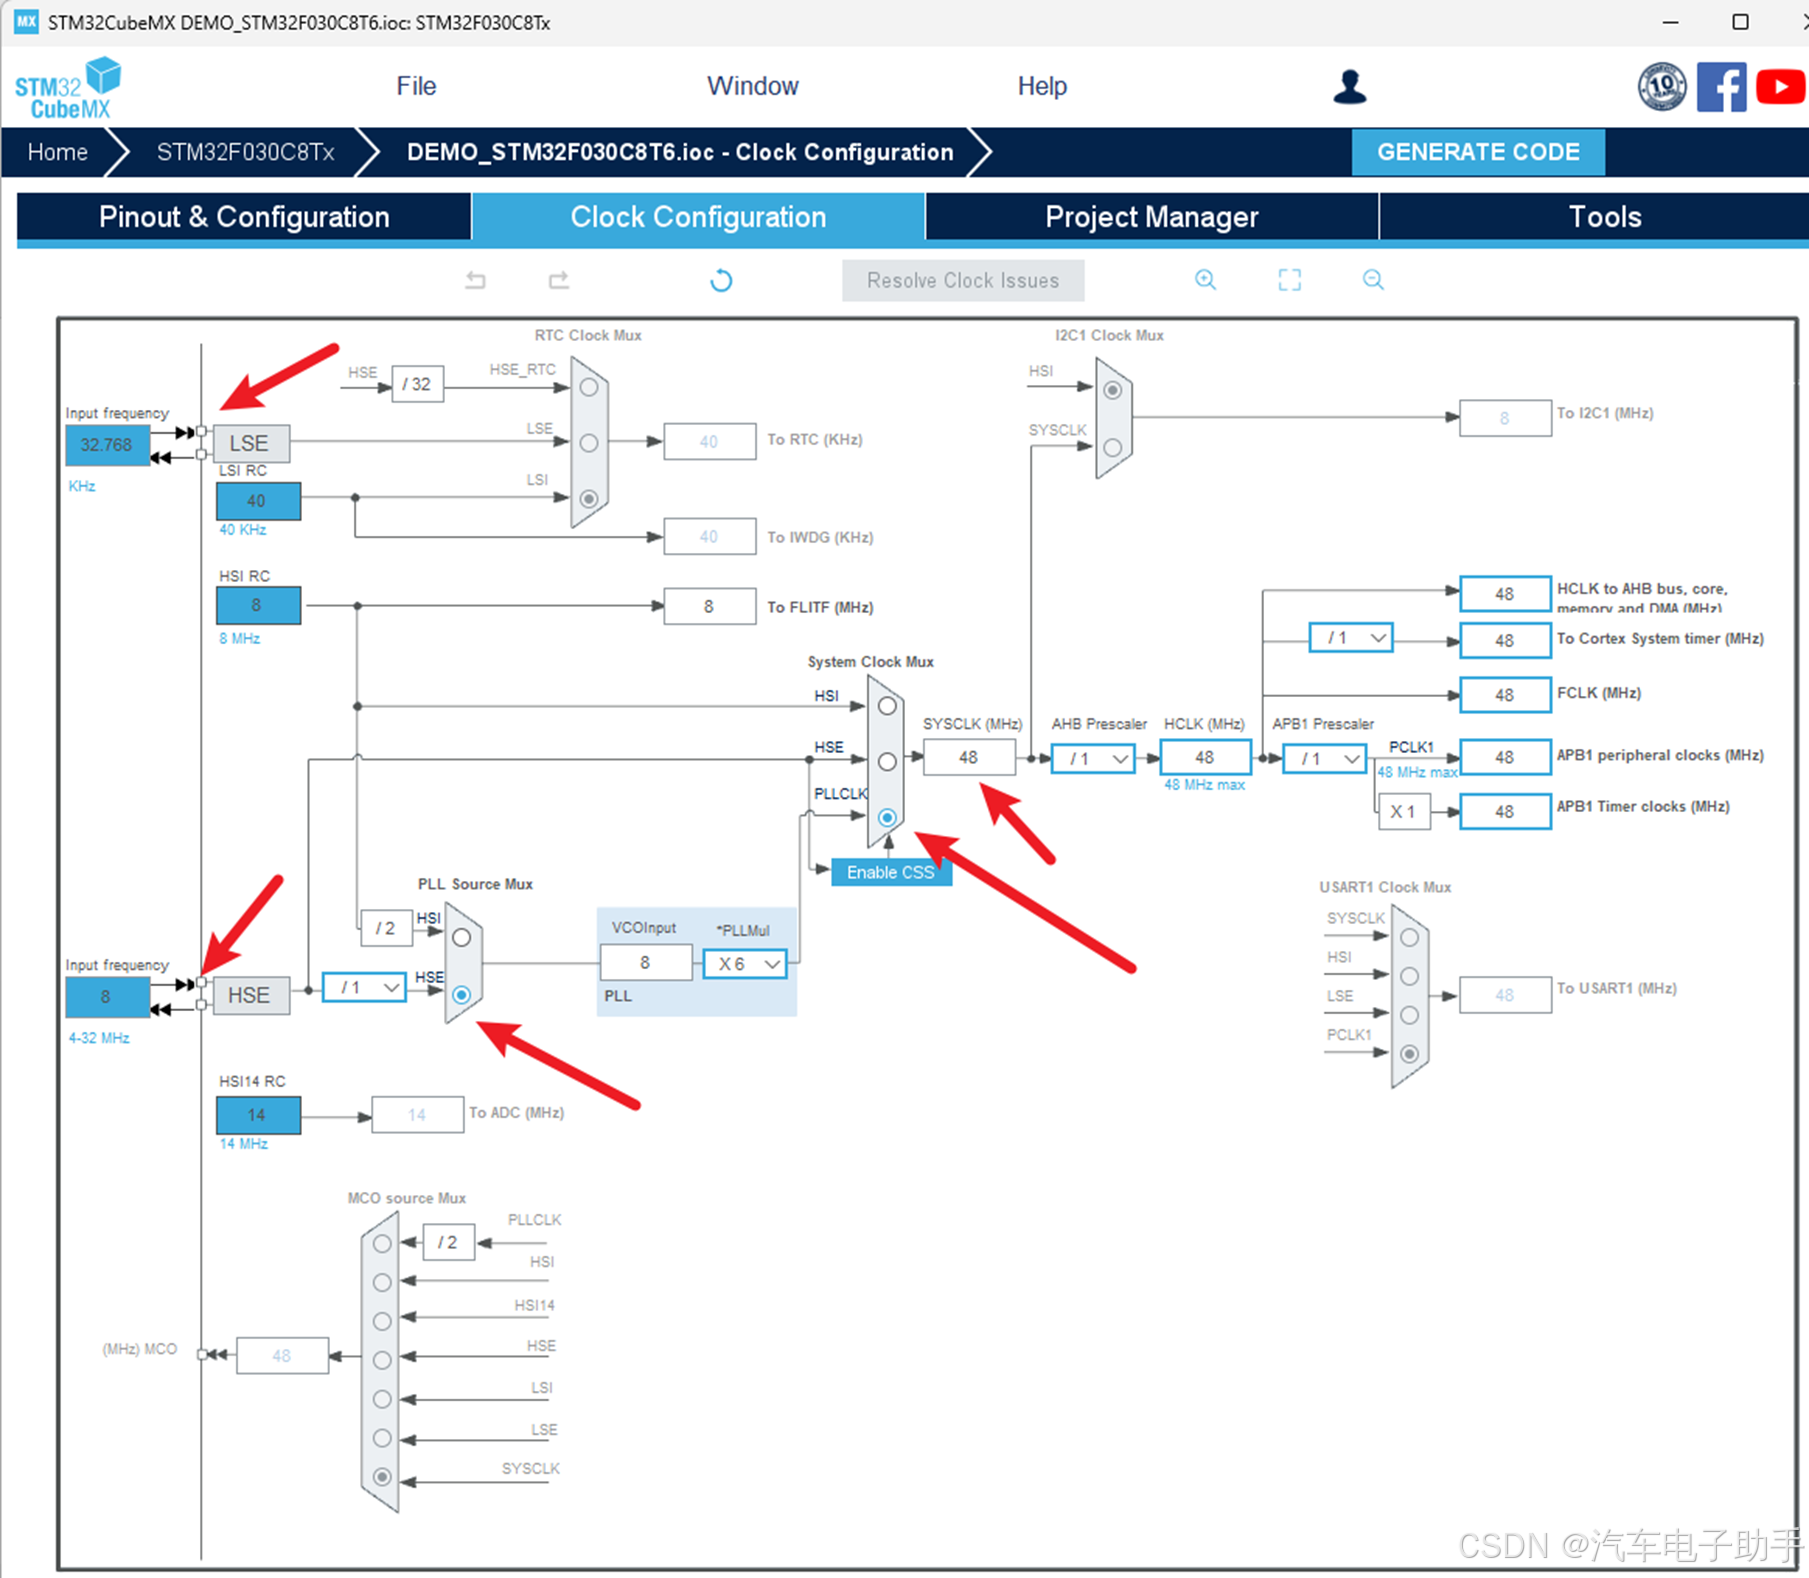Open the APB1 Prescaler dropdown
This screenshot has width=1809, height=1578.
coord(1324,759)
